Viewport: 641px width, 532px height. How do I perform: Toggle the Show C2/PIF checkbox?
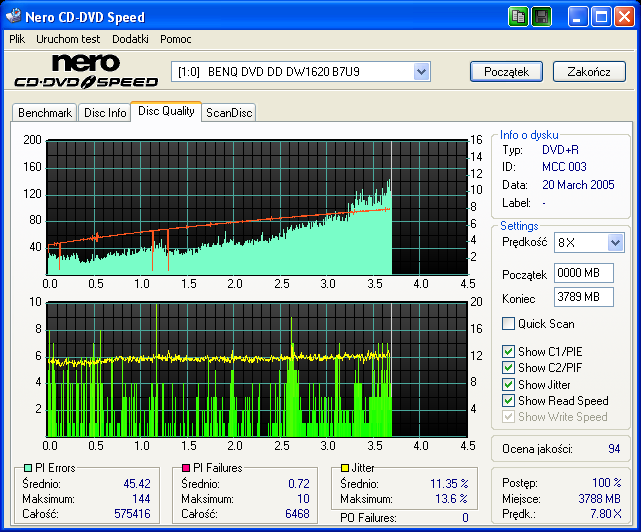[x=508, y=368]
